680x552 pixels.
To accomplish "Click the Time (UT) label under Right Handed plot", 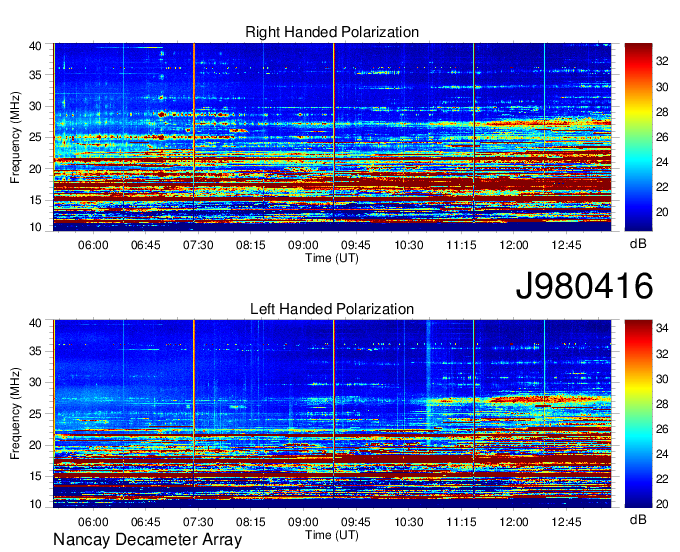I will pos(332,258).
